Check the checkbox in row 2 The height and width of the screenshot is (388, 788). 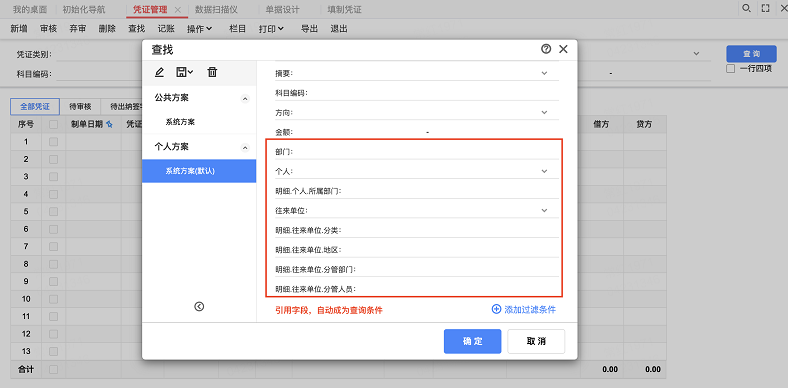click(53, 159)
